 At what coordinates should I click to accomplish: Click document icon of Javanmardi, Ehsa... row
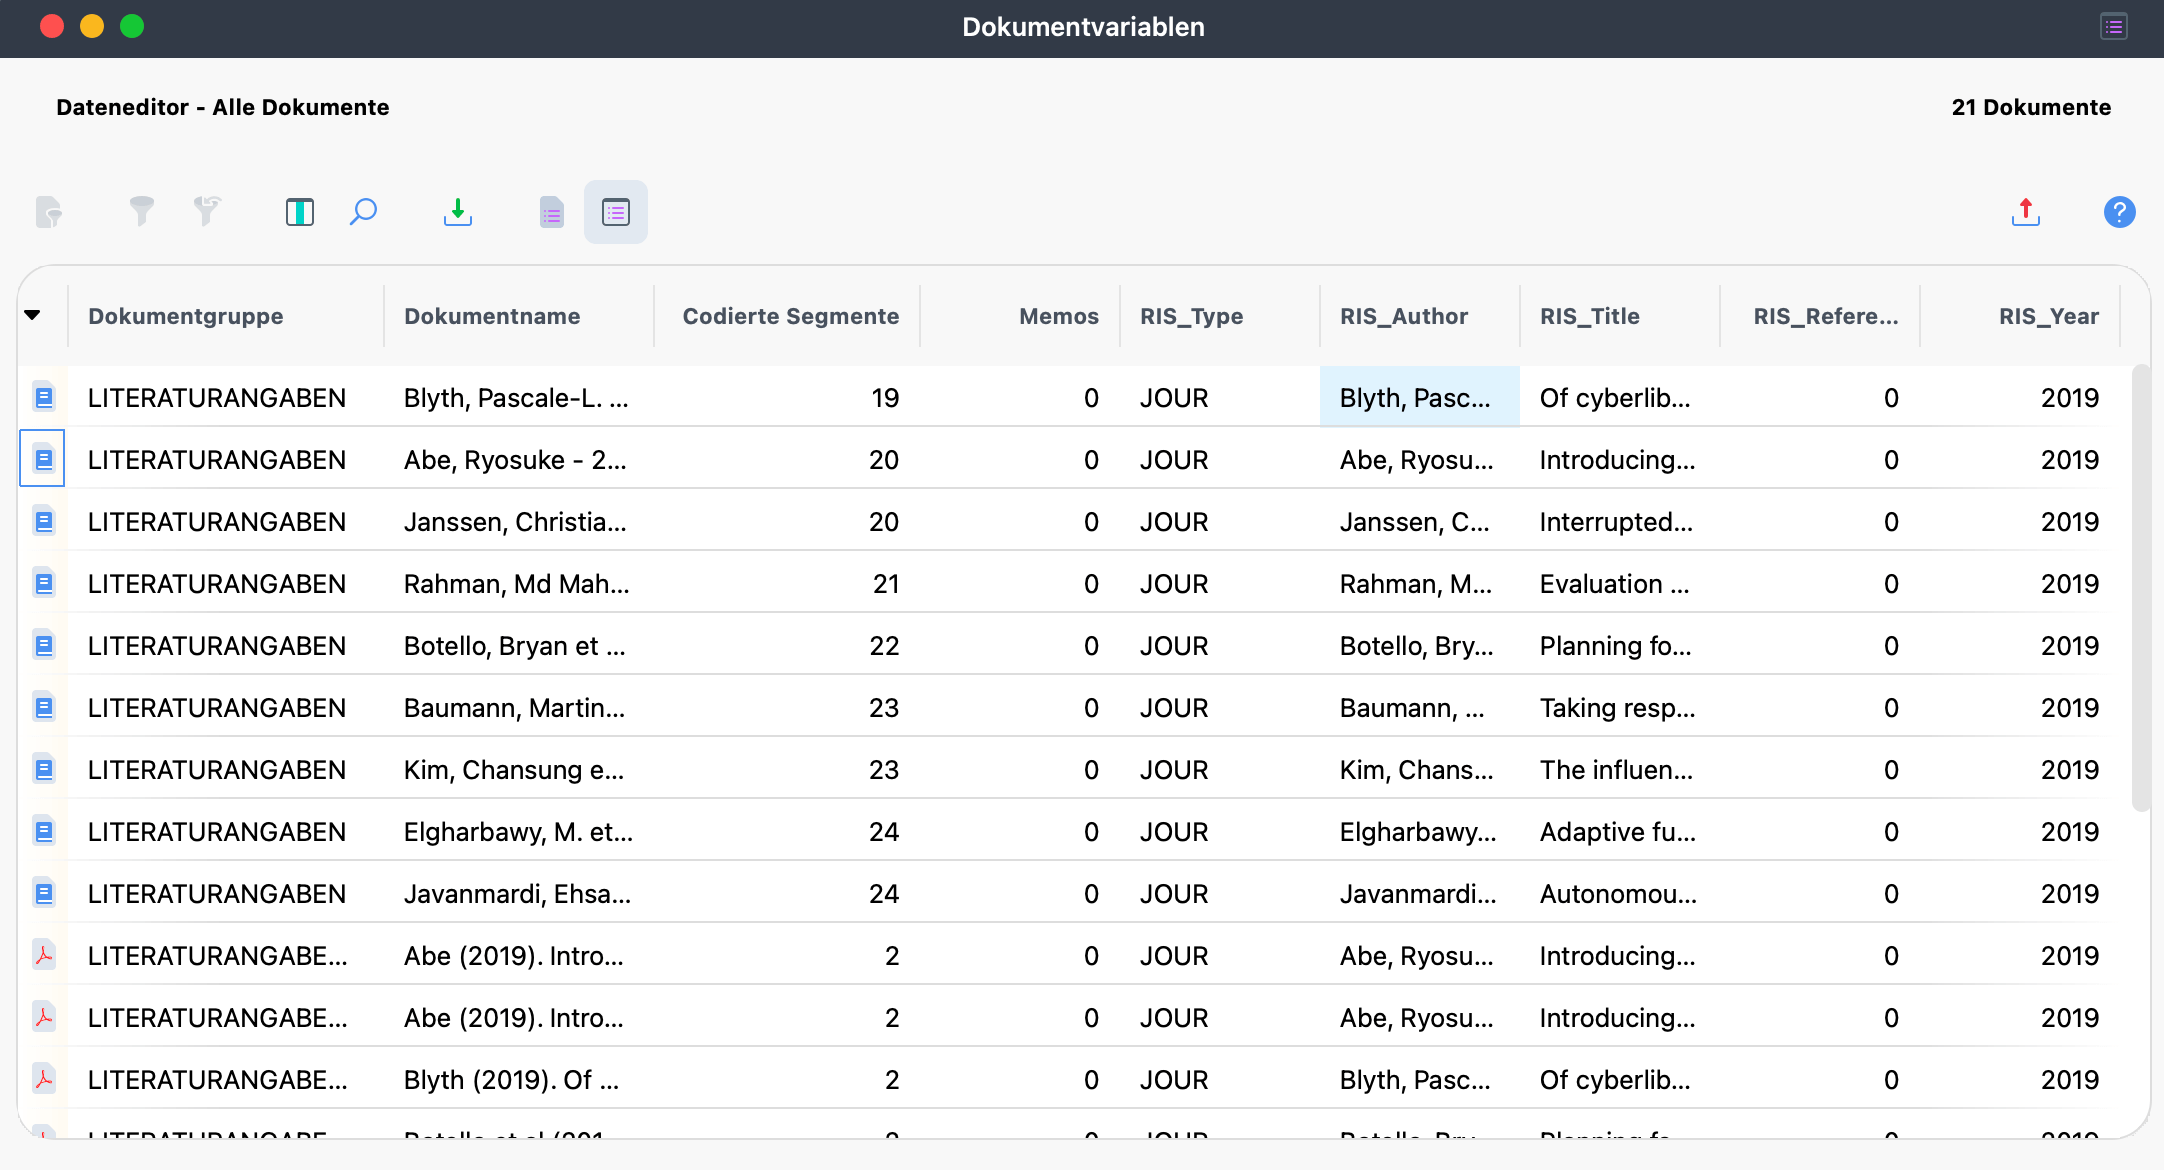click(43, 893)
